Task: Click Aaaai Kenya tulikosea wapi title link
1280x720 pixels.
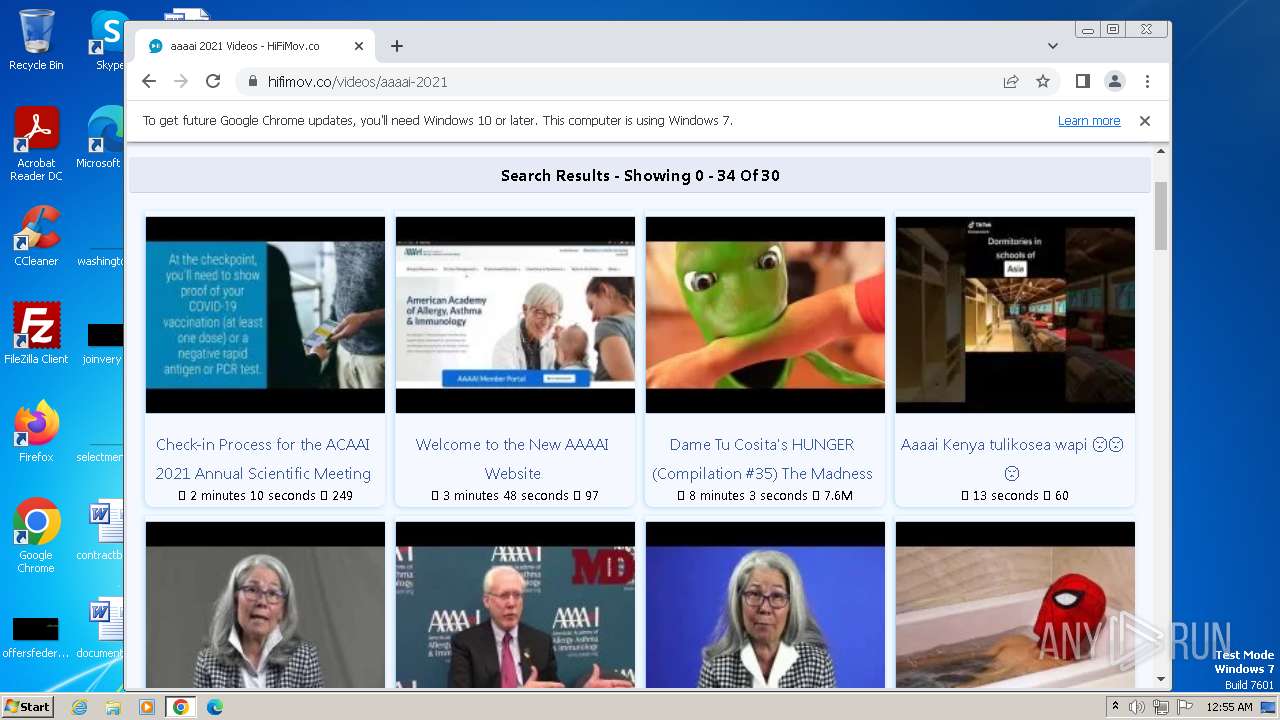Action: (1012, 459)
